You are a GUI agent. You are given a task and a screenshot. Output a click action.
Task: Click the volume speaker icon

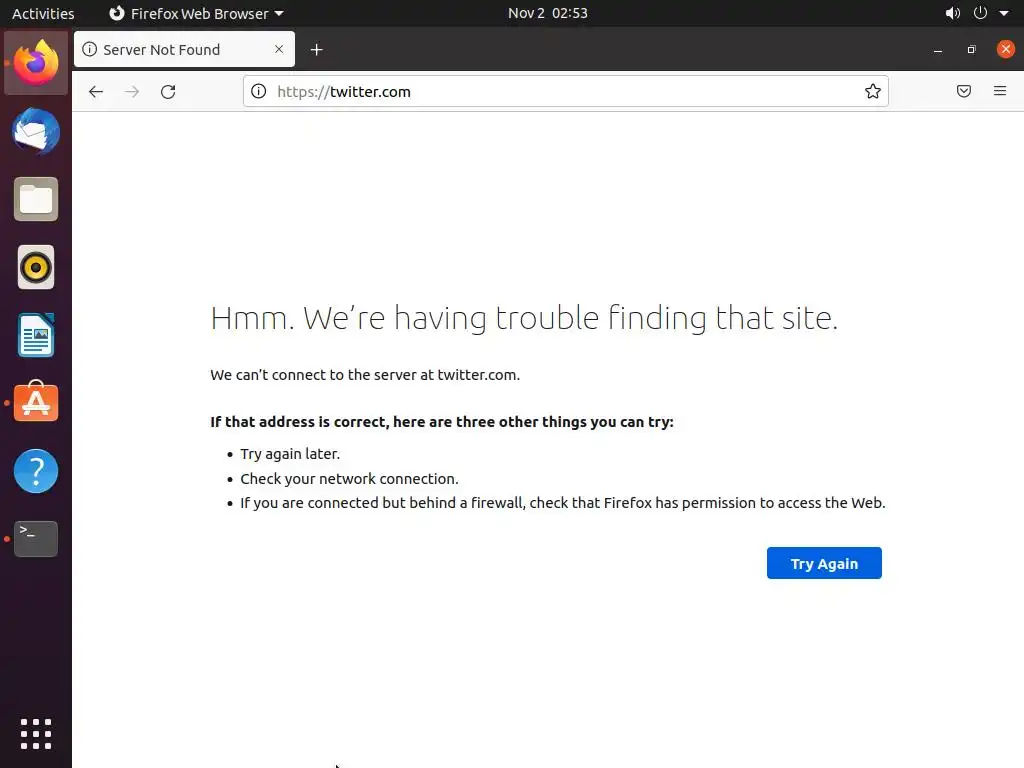[953, 13]
